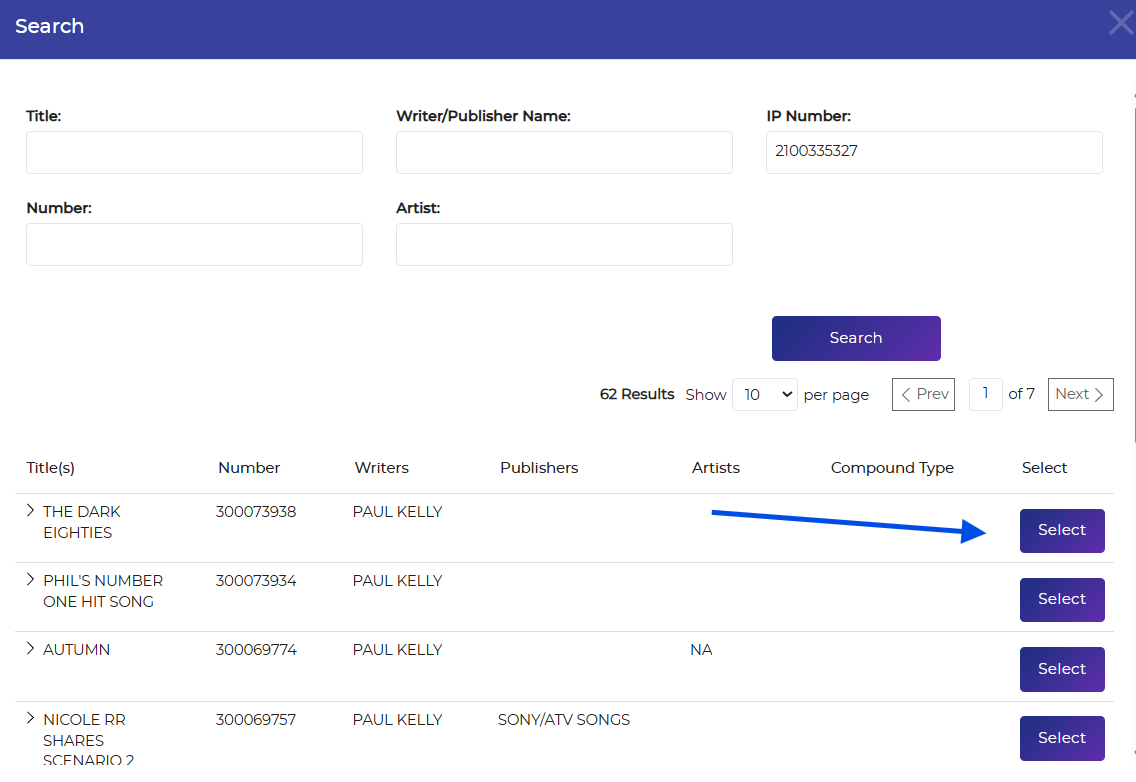Select NICOLE RR SHARES SCENARIO 2 work
The height and width of the screenshot is (782, 1136).
(x=1062, y=738)
